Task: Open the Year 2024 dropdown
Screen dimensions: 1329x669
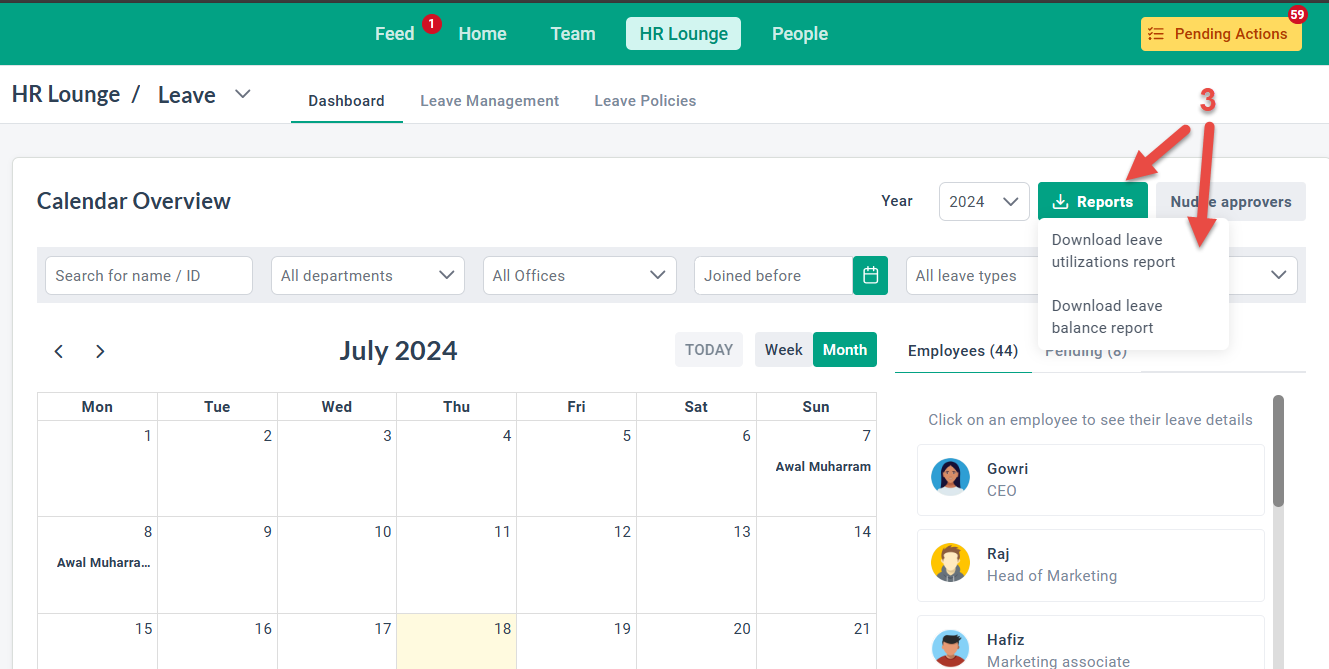Action: click(984, 201)
